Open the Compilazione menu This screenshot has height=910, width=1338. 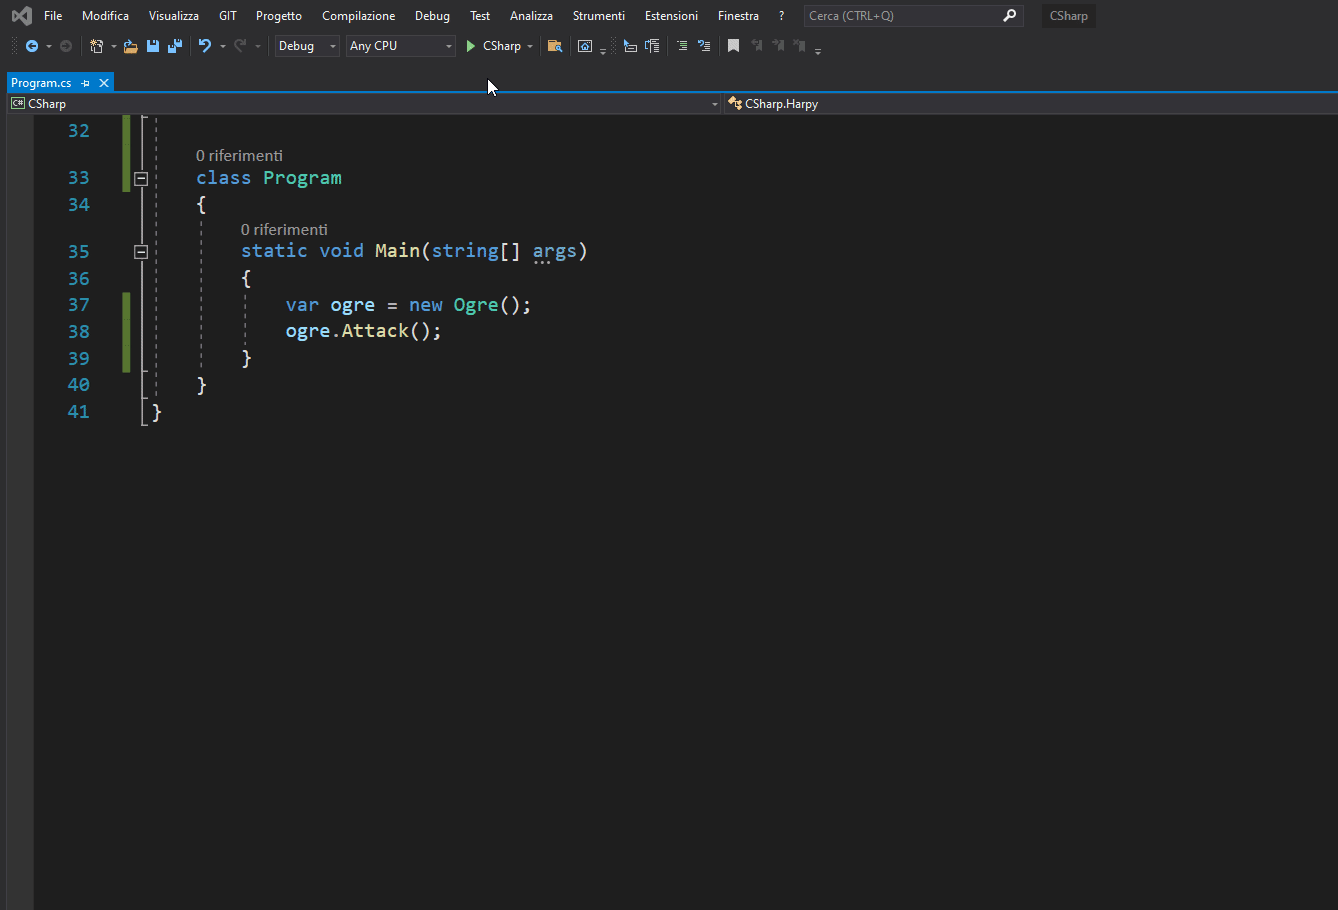(x=358, y=16)
